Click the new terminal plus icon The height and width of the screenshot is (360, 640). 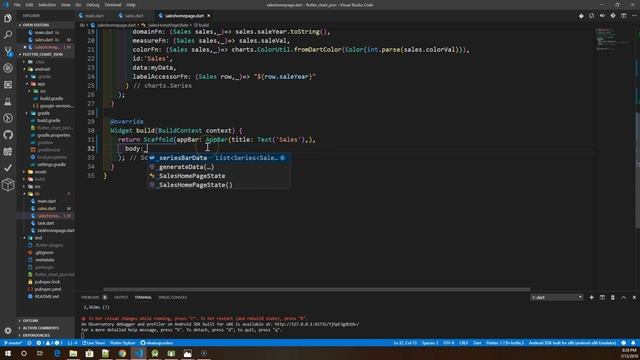tap(591, 298)
